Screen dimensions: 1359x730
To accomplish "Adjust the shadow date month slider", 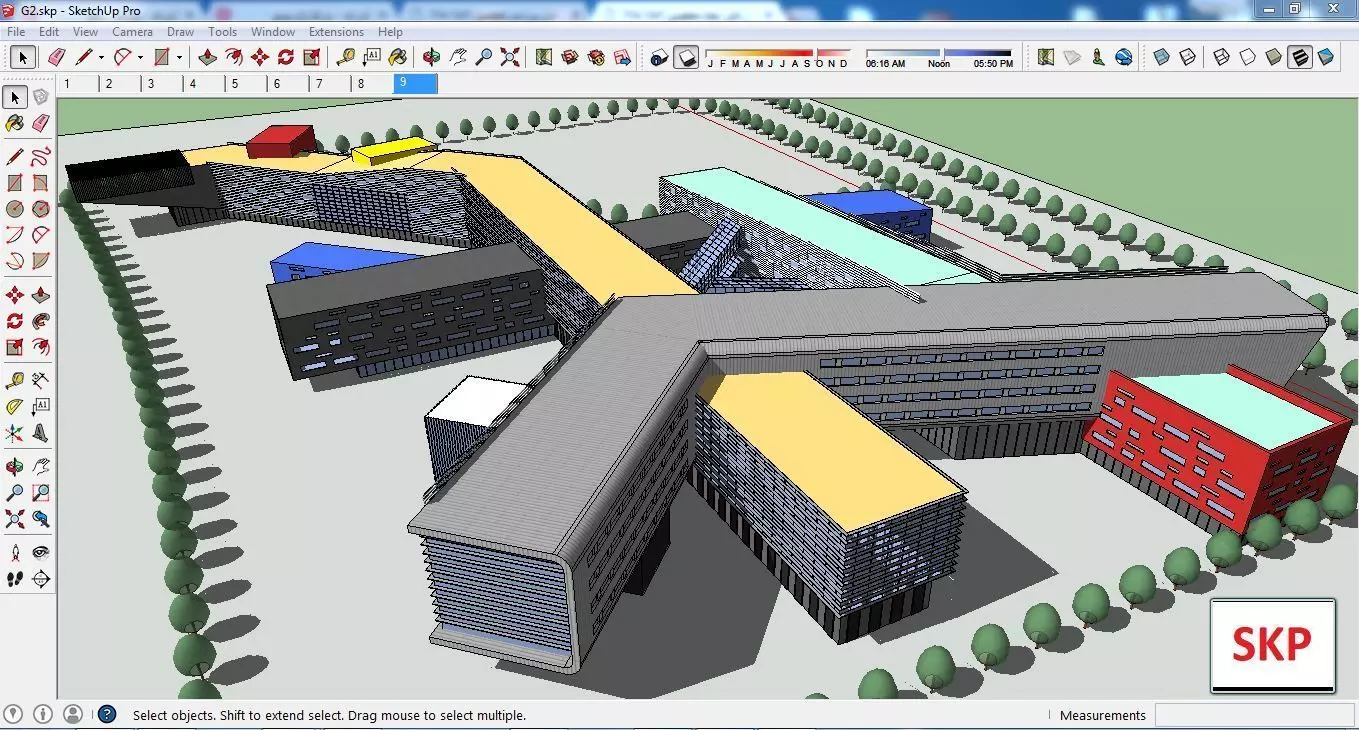I will 776,53.
